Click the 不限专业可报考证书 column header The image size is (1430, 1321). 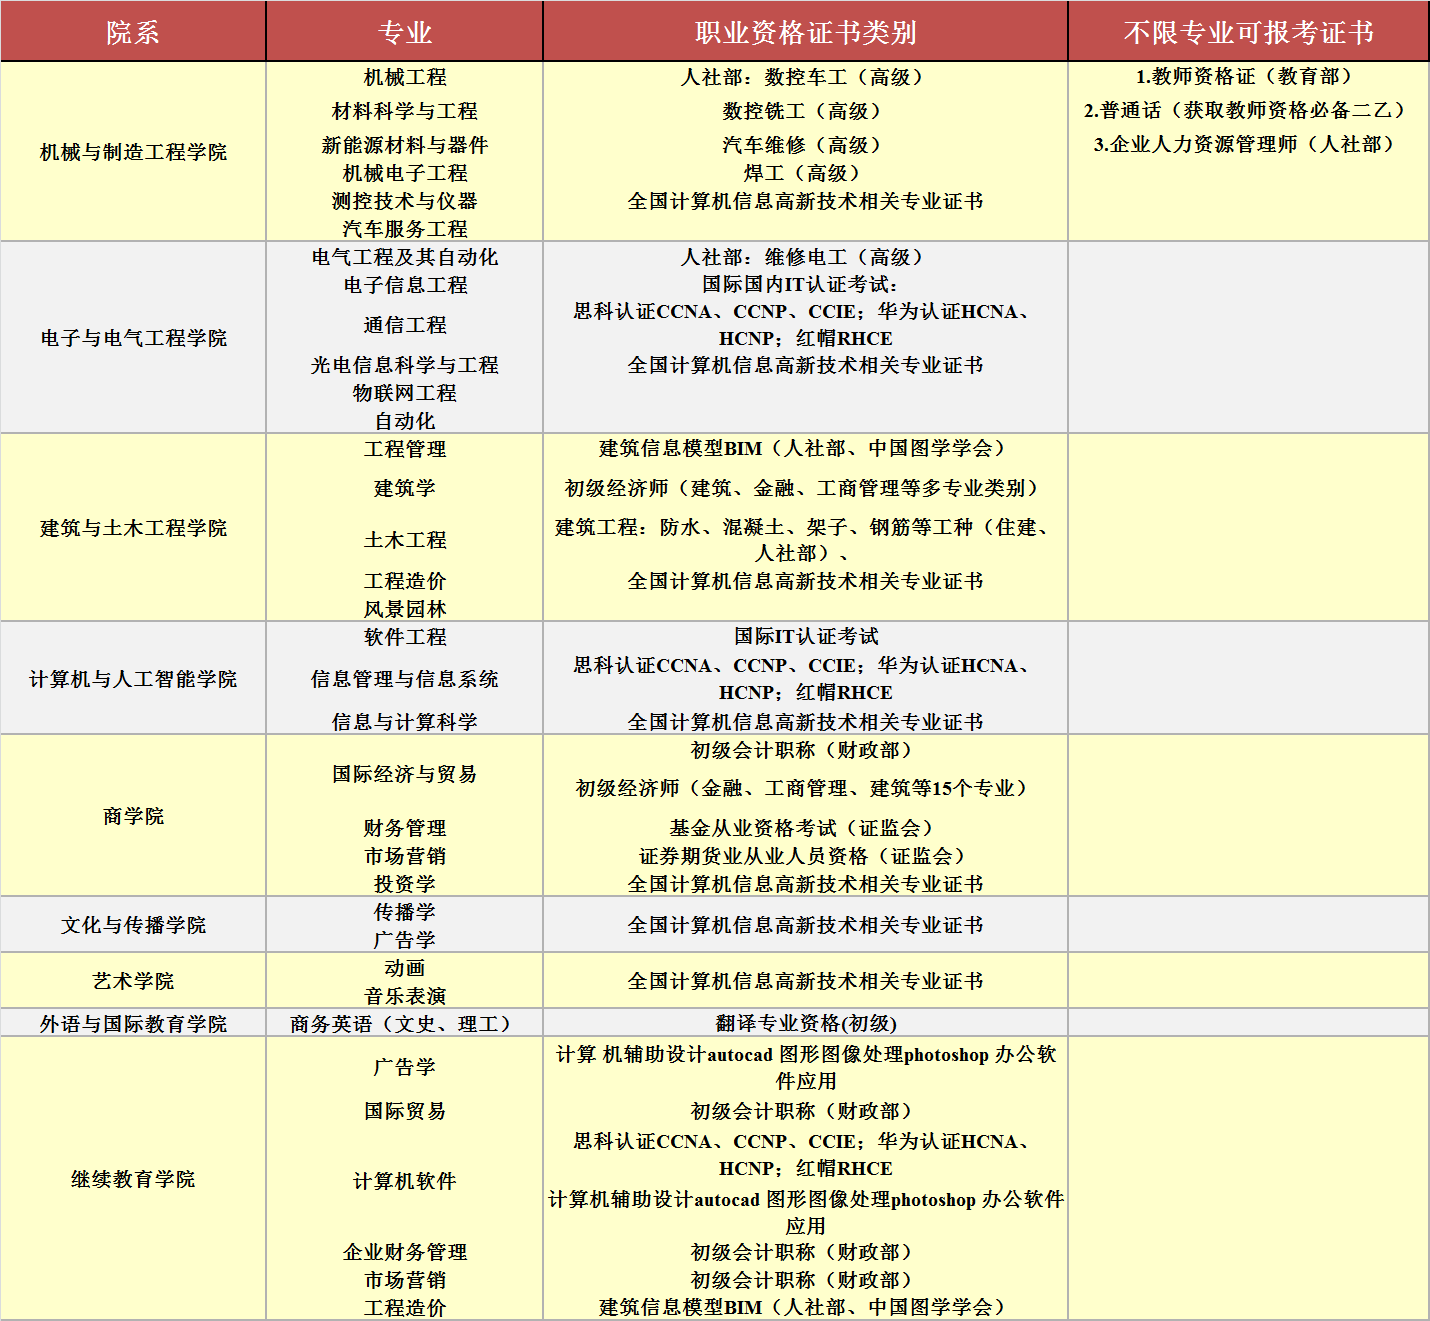(x=1248, y=32)
